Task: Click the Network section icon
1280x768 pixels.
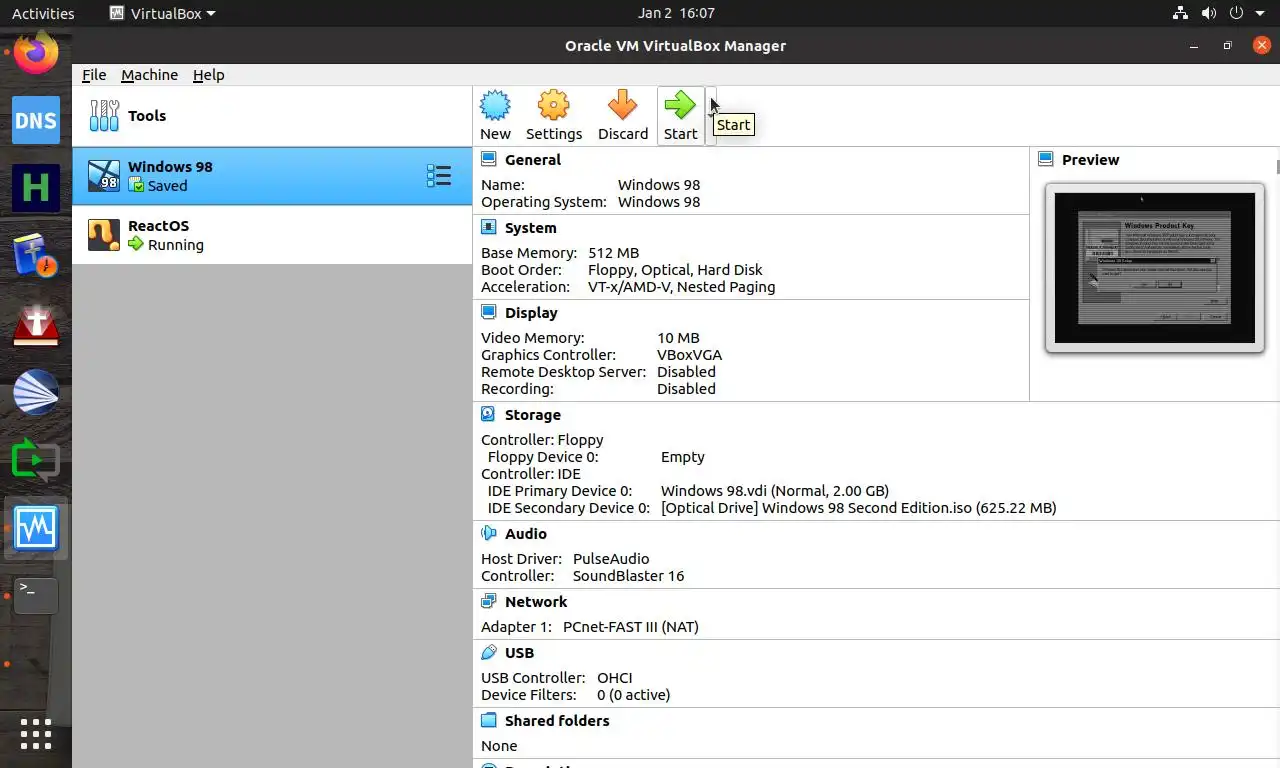Action: click(488, 601)
